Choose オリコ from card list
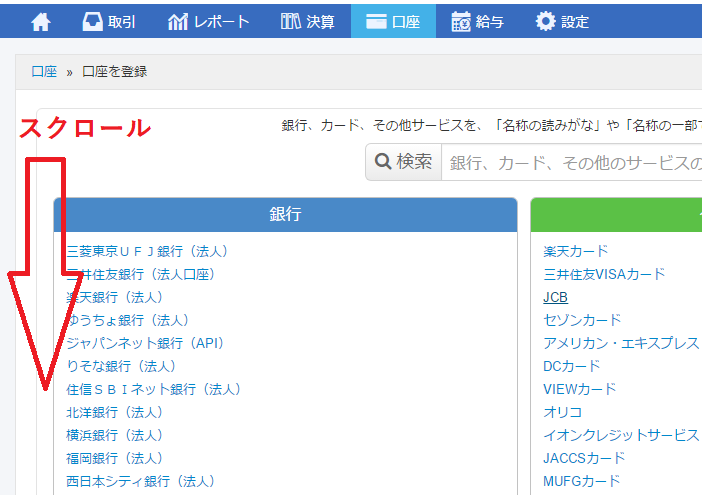Screen dimensions: 702x495 click(562, 412)
